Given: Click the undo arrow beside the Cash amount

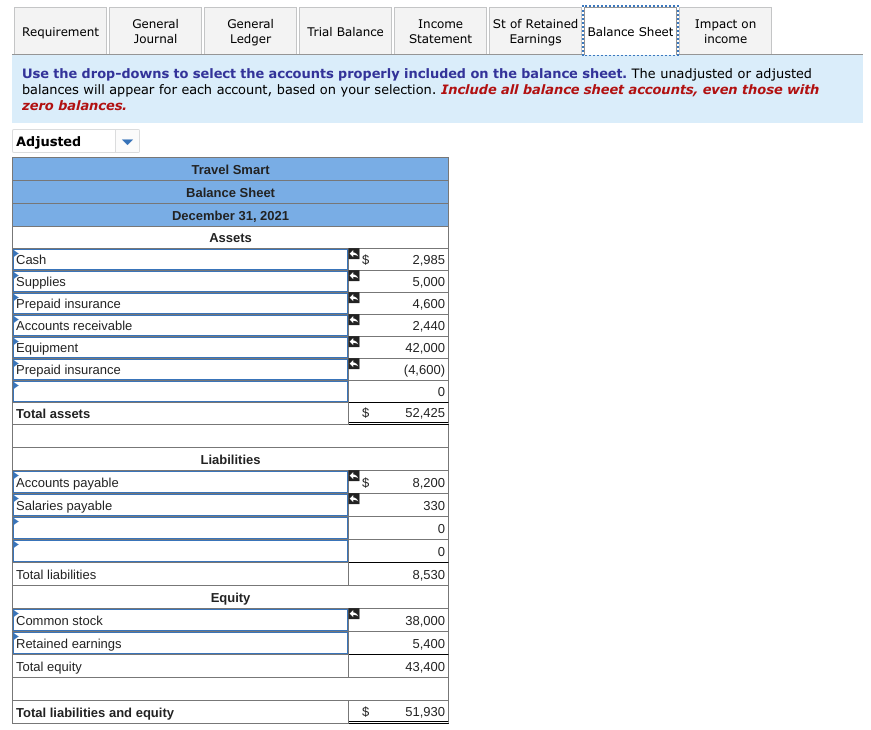Looking at the screenshot, I should pos(352,255).
